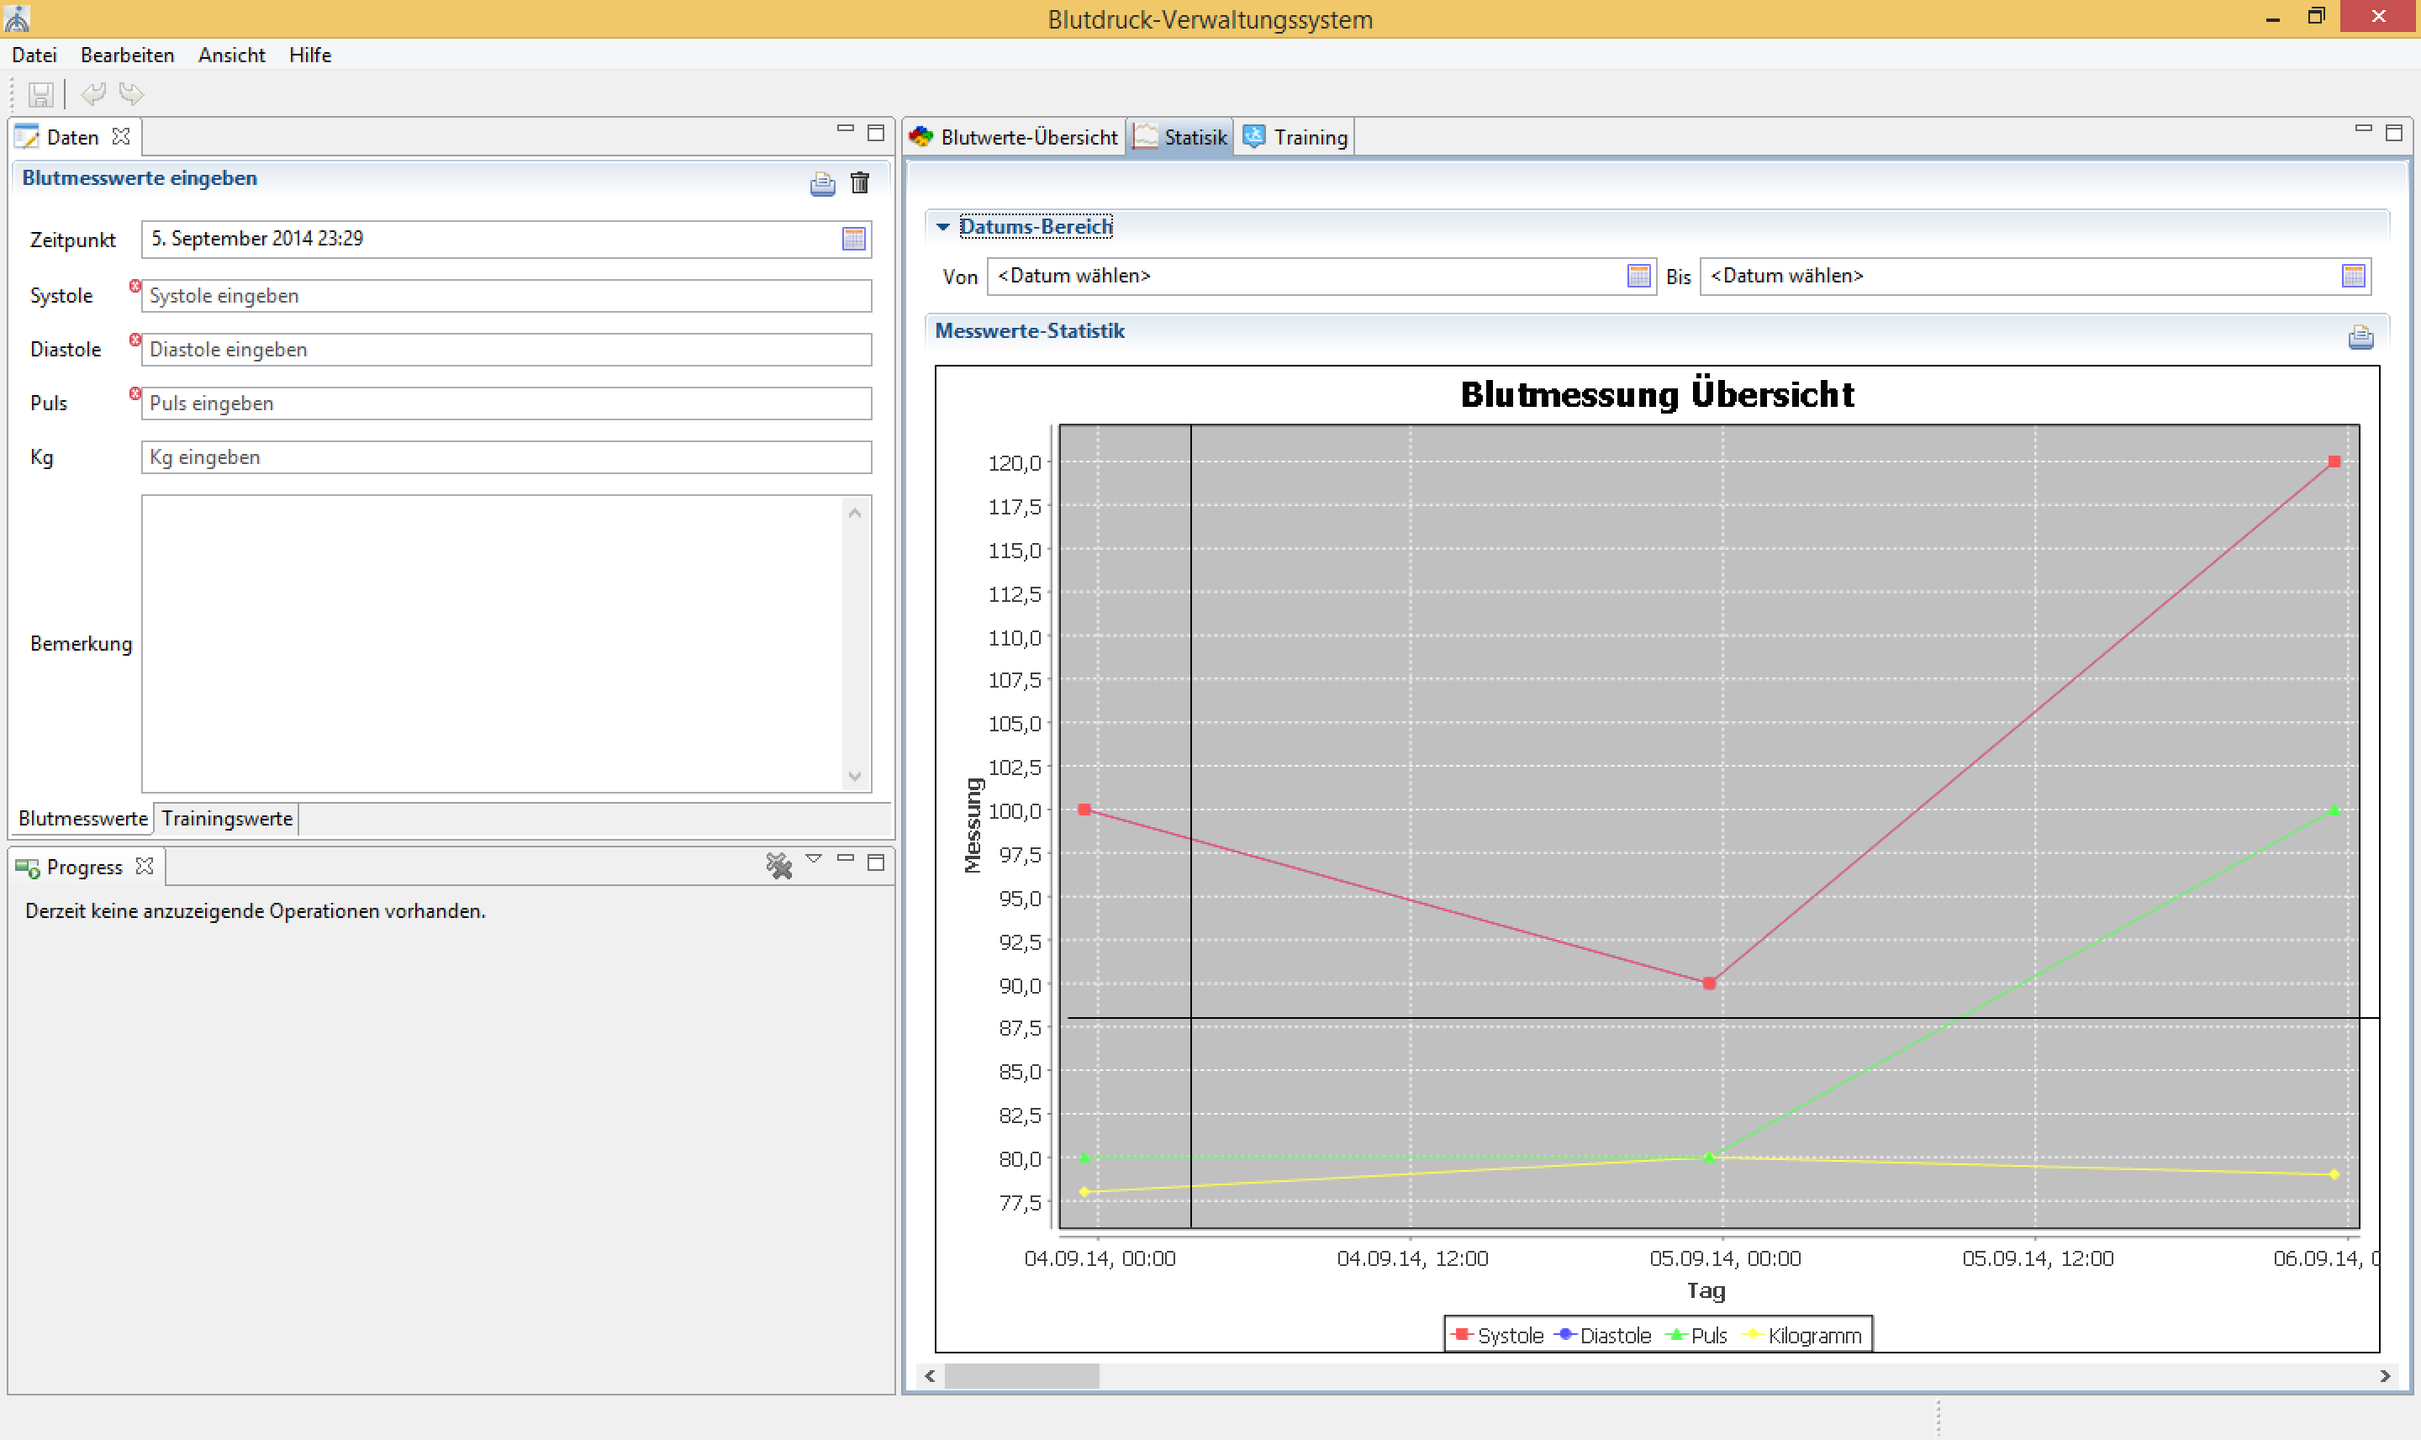Open the calendar picker for Zeitpunkt
Image resolution: width=2421 pixels, height=1440 pixels.
[853, 239]
